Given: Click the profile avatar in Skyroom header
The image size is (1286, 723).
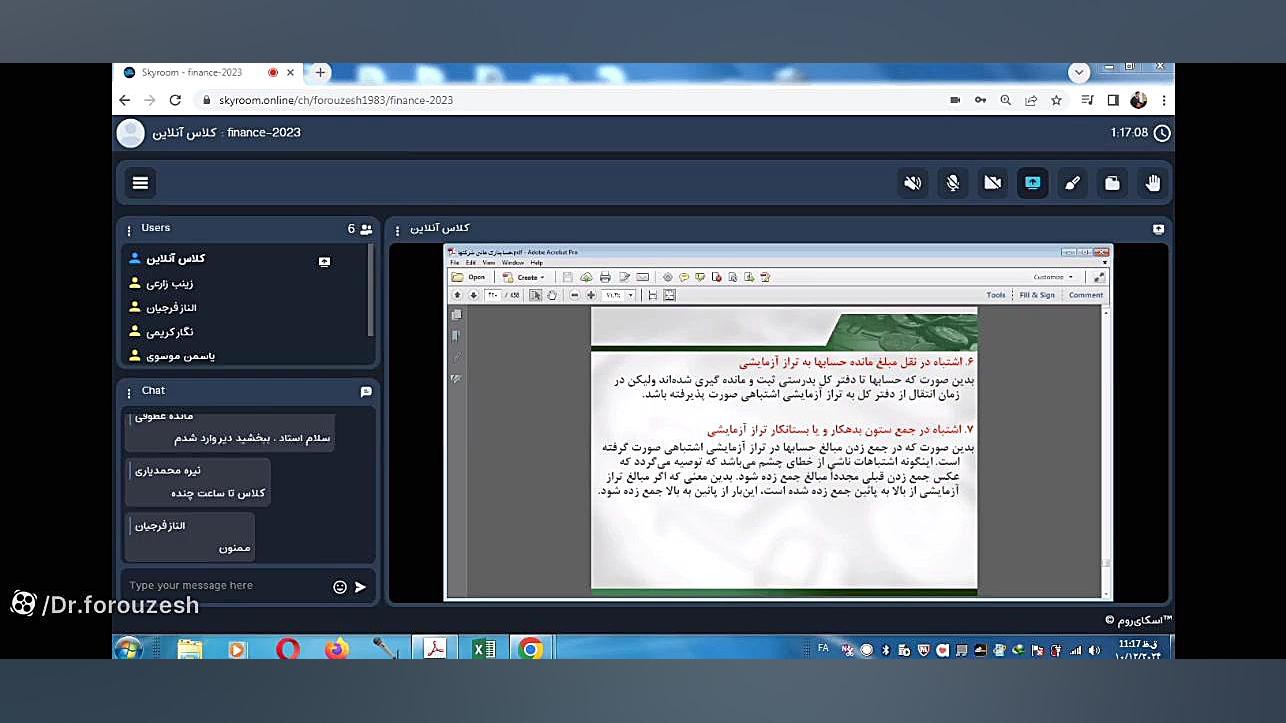Looking at the screenshot, I should click(x=130, y=133).
